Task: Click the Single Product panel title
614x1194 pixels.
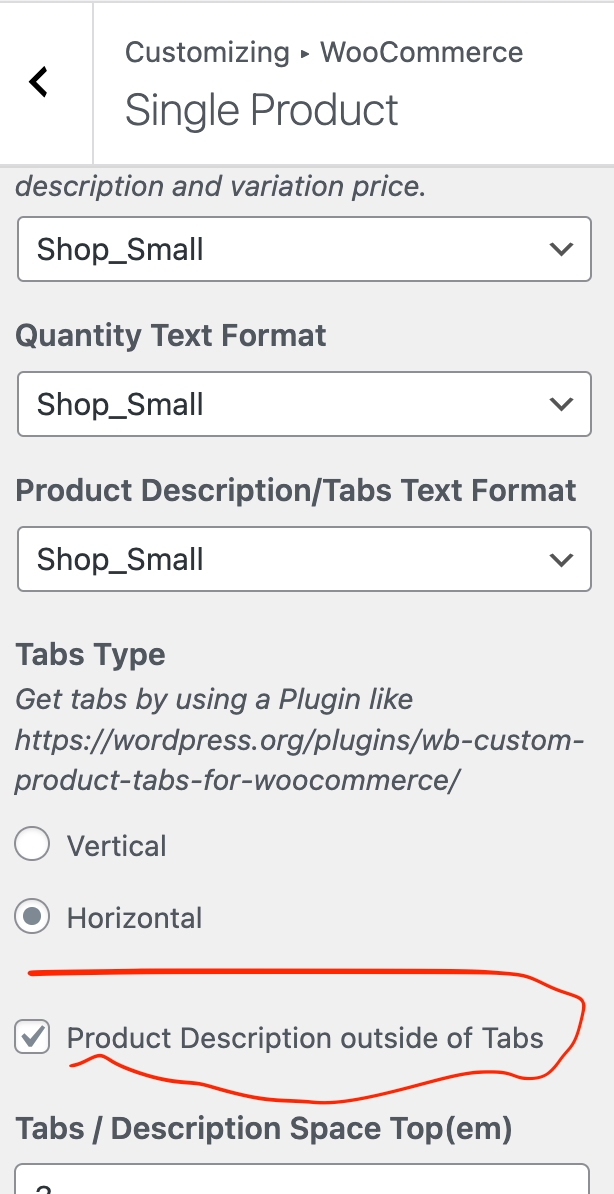Action: click(x=262, y=110)
